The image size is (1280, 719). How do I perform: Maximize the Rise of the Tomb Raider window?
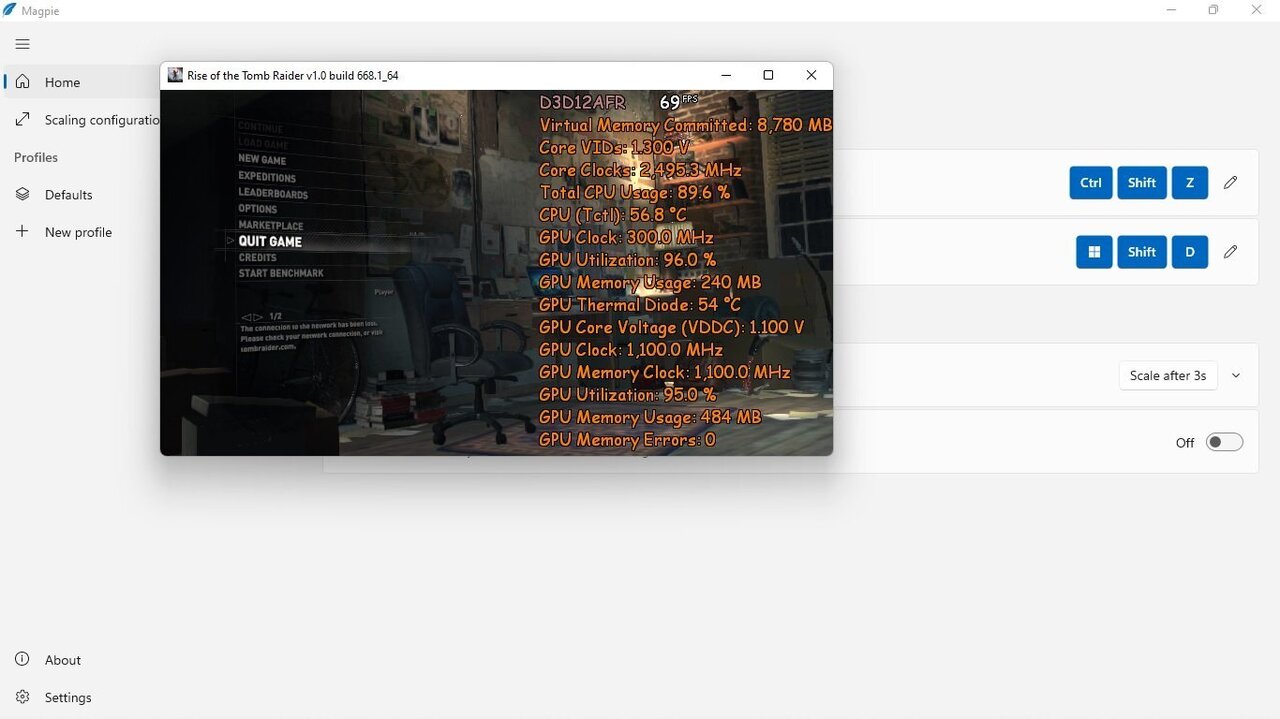[x=768, y=75]
